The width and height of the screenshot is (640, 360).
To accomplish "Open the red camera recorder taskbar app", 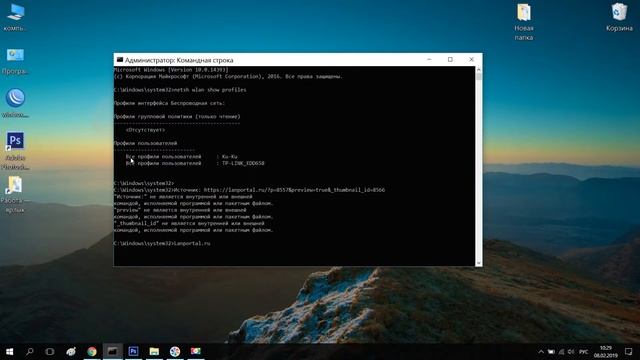I will (x=196, y=351).
